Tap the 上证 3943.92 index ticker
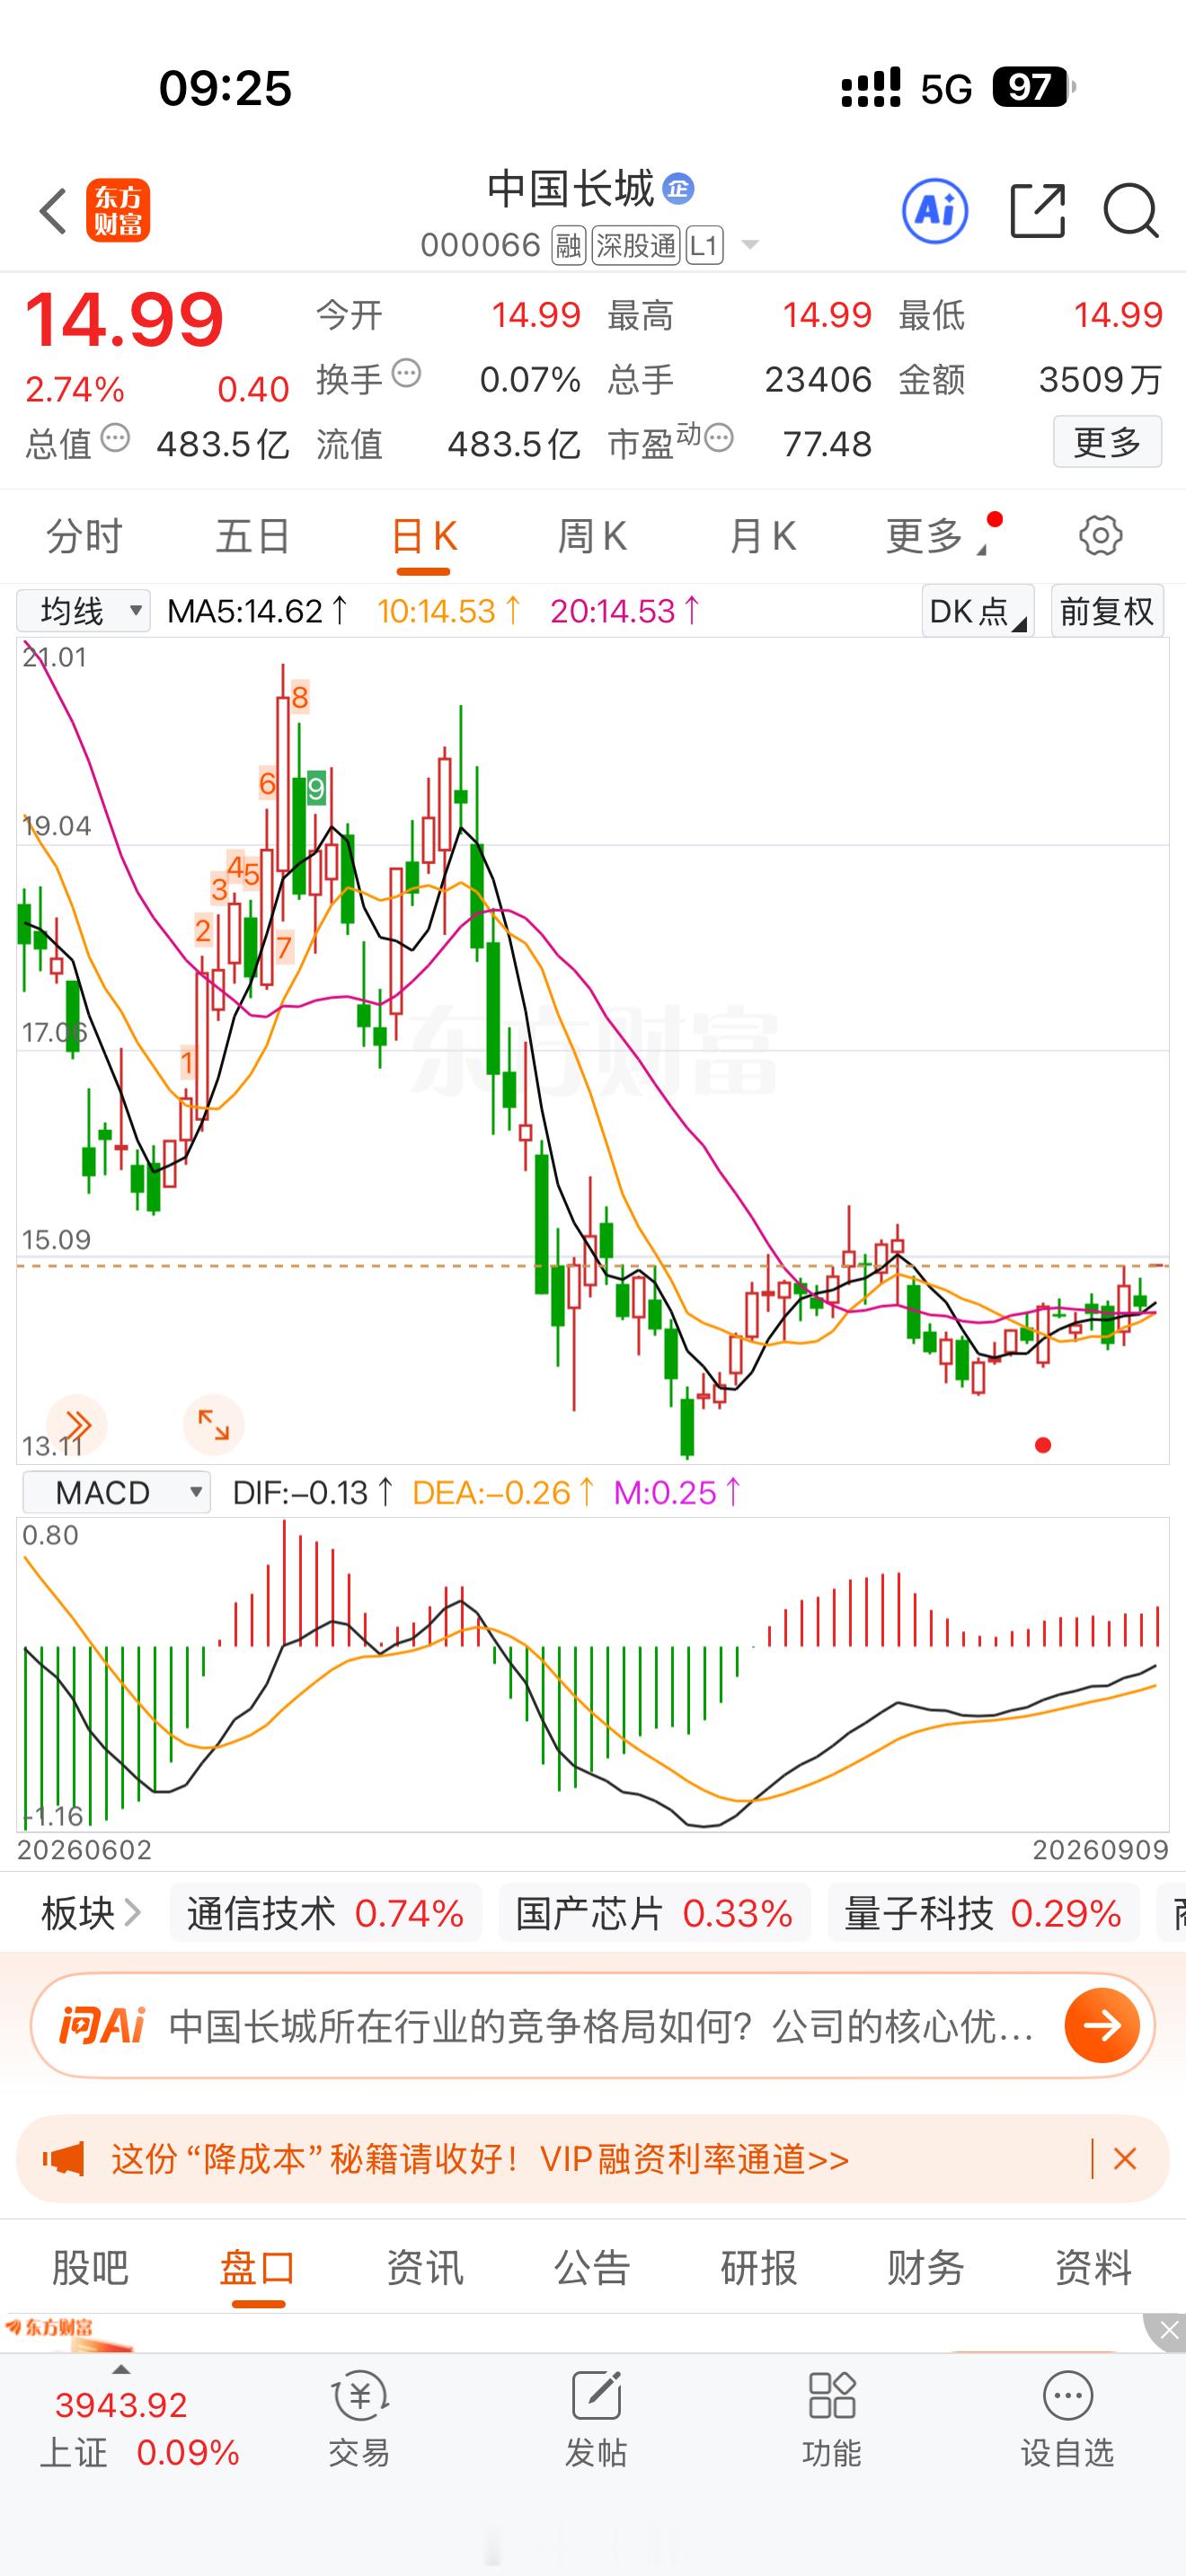 click(139, 2427)
